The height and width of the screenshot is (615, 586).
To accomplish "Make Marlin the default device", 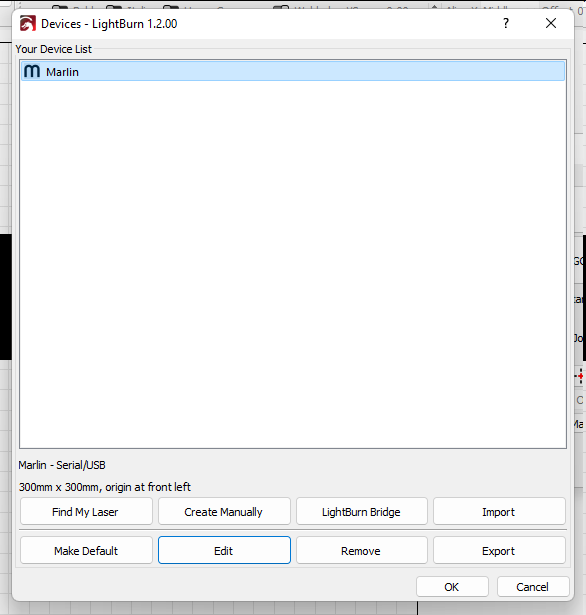I will [86, 550].
